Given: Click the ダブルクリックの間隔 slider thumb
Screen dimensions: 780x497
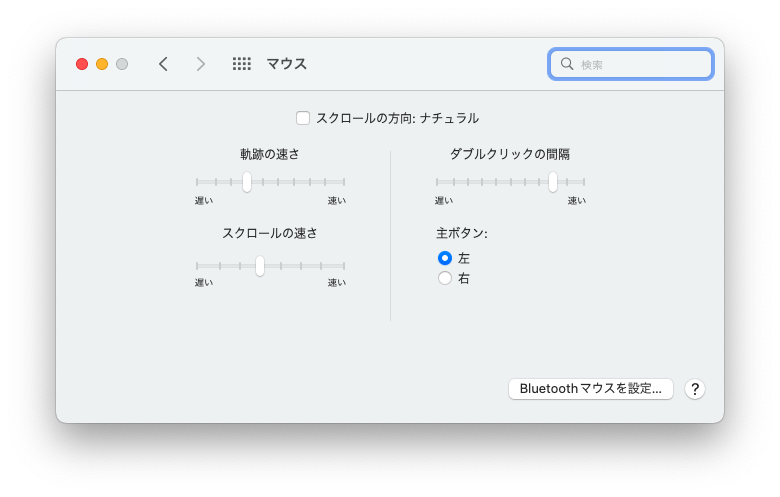Looking at the screenshot, I should click(553, 182).
